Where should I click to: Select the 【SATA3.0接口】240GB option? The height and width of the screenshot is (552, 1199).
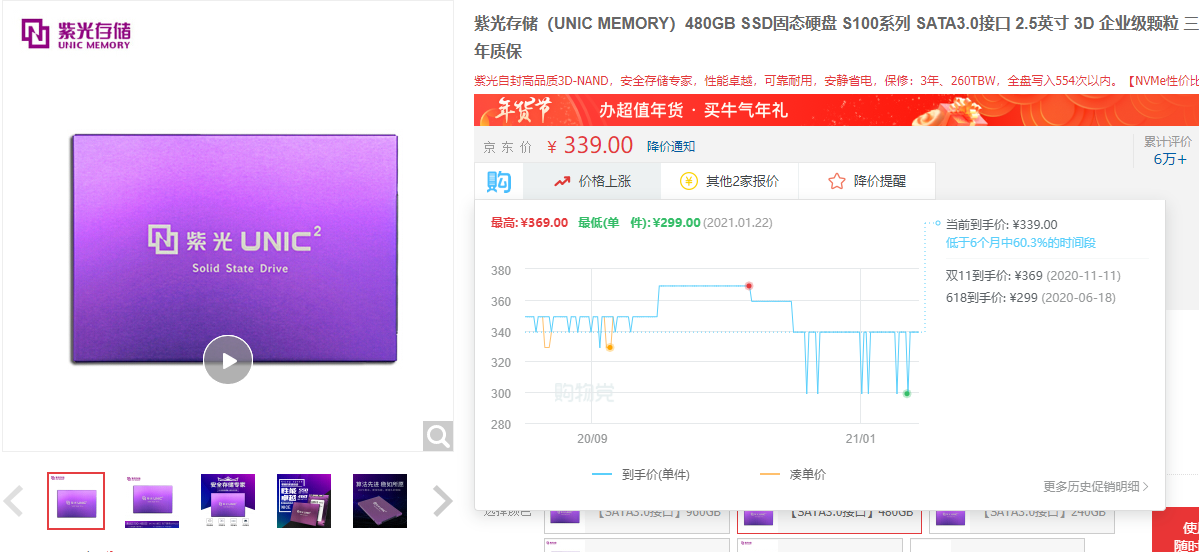(1022, 520)
